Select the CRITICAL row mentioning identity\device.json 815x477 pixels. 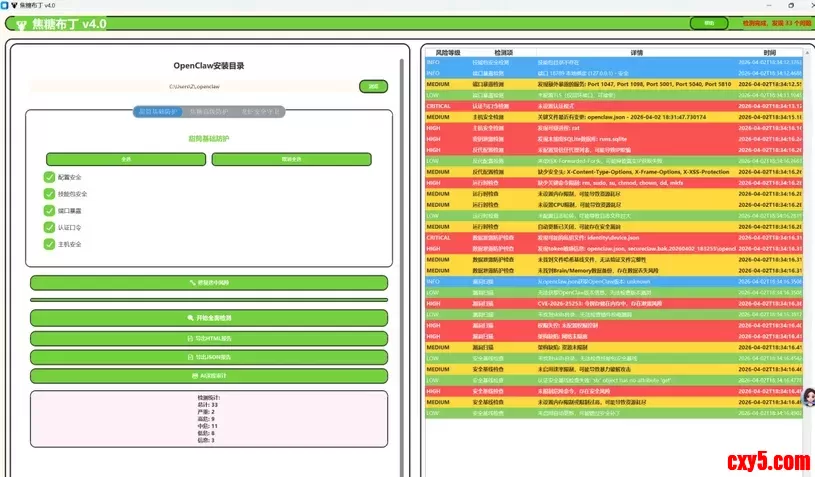click(614, 237)
